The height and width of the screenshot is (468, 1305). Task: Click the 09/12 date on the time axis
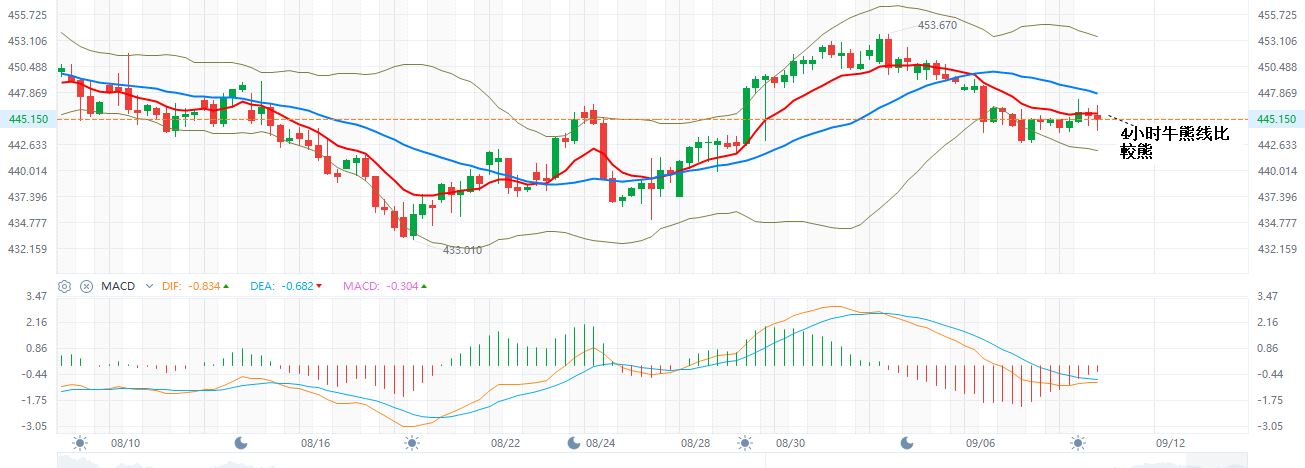[x=1171, y=442]
